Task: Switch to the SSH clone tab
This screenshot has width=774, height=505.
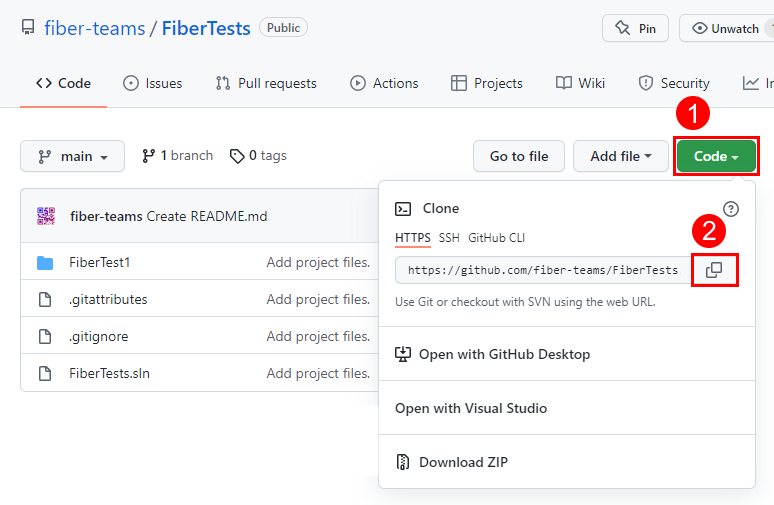Action: tap(449, 238)
